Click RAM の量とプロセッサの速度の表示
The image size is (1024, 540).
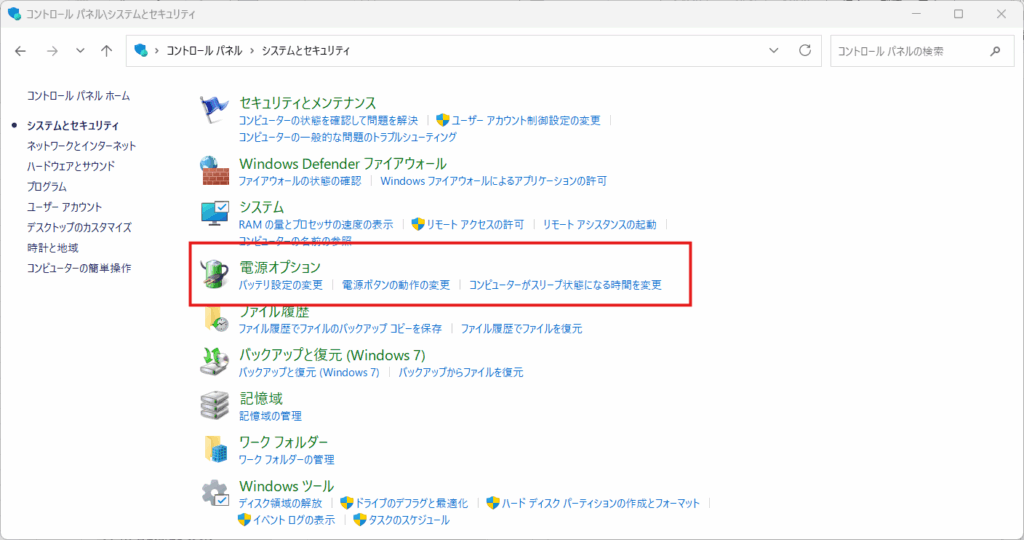(x=316, y=225)
